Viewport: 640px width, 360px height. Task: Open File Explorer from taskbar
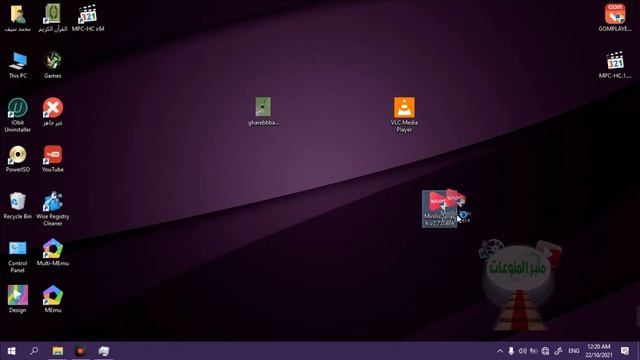click(58, 351)
